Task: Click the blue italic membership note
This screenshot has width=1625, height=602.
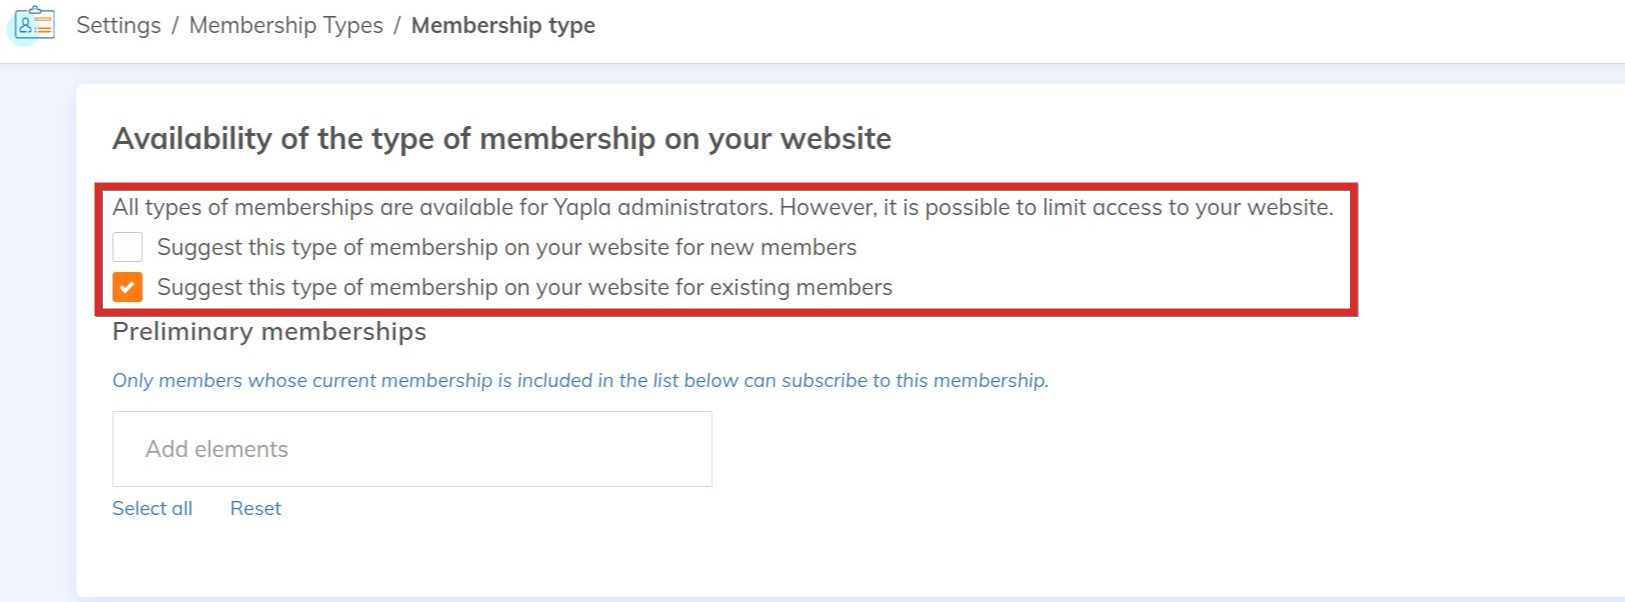Action: point(580,380)
